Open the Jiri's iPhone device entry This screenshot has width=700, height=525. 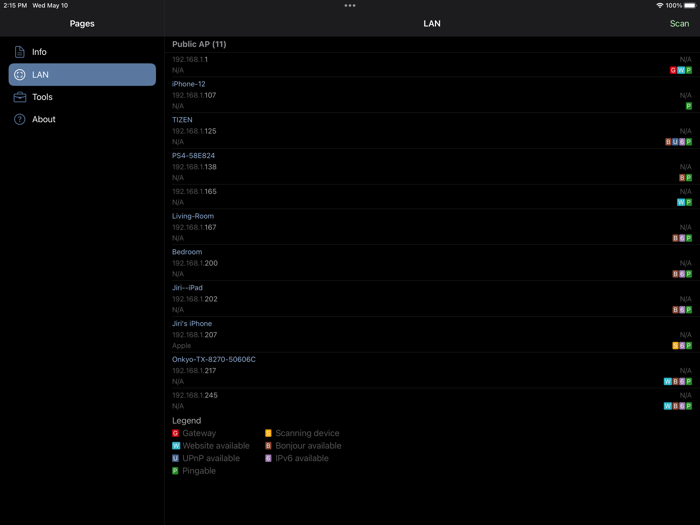point(432,334)
